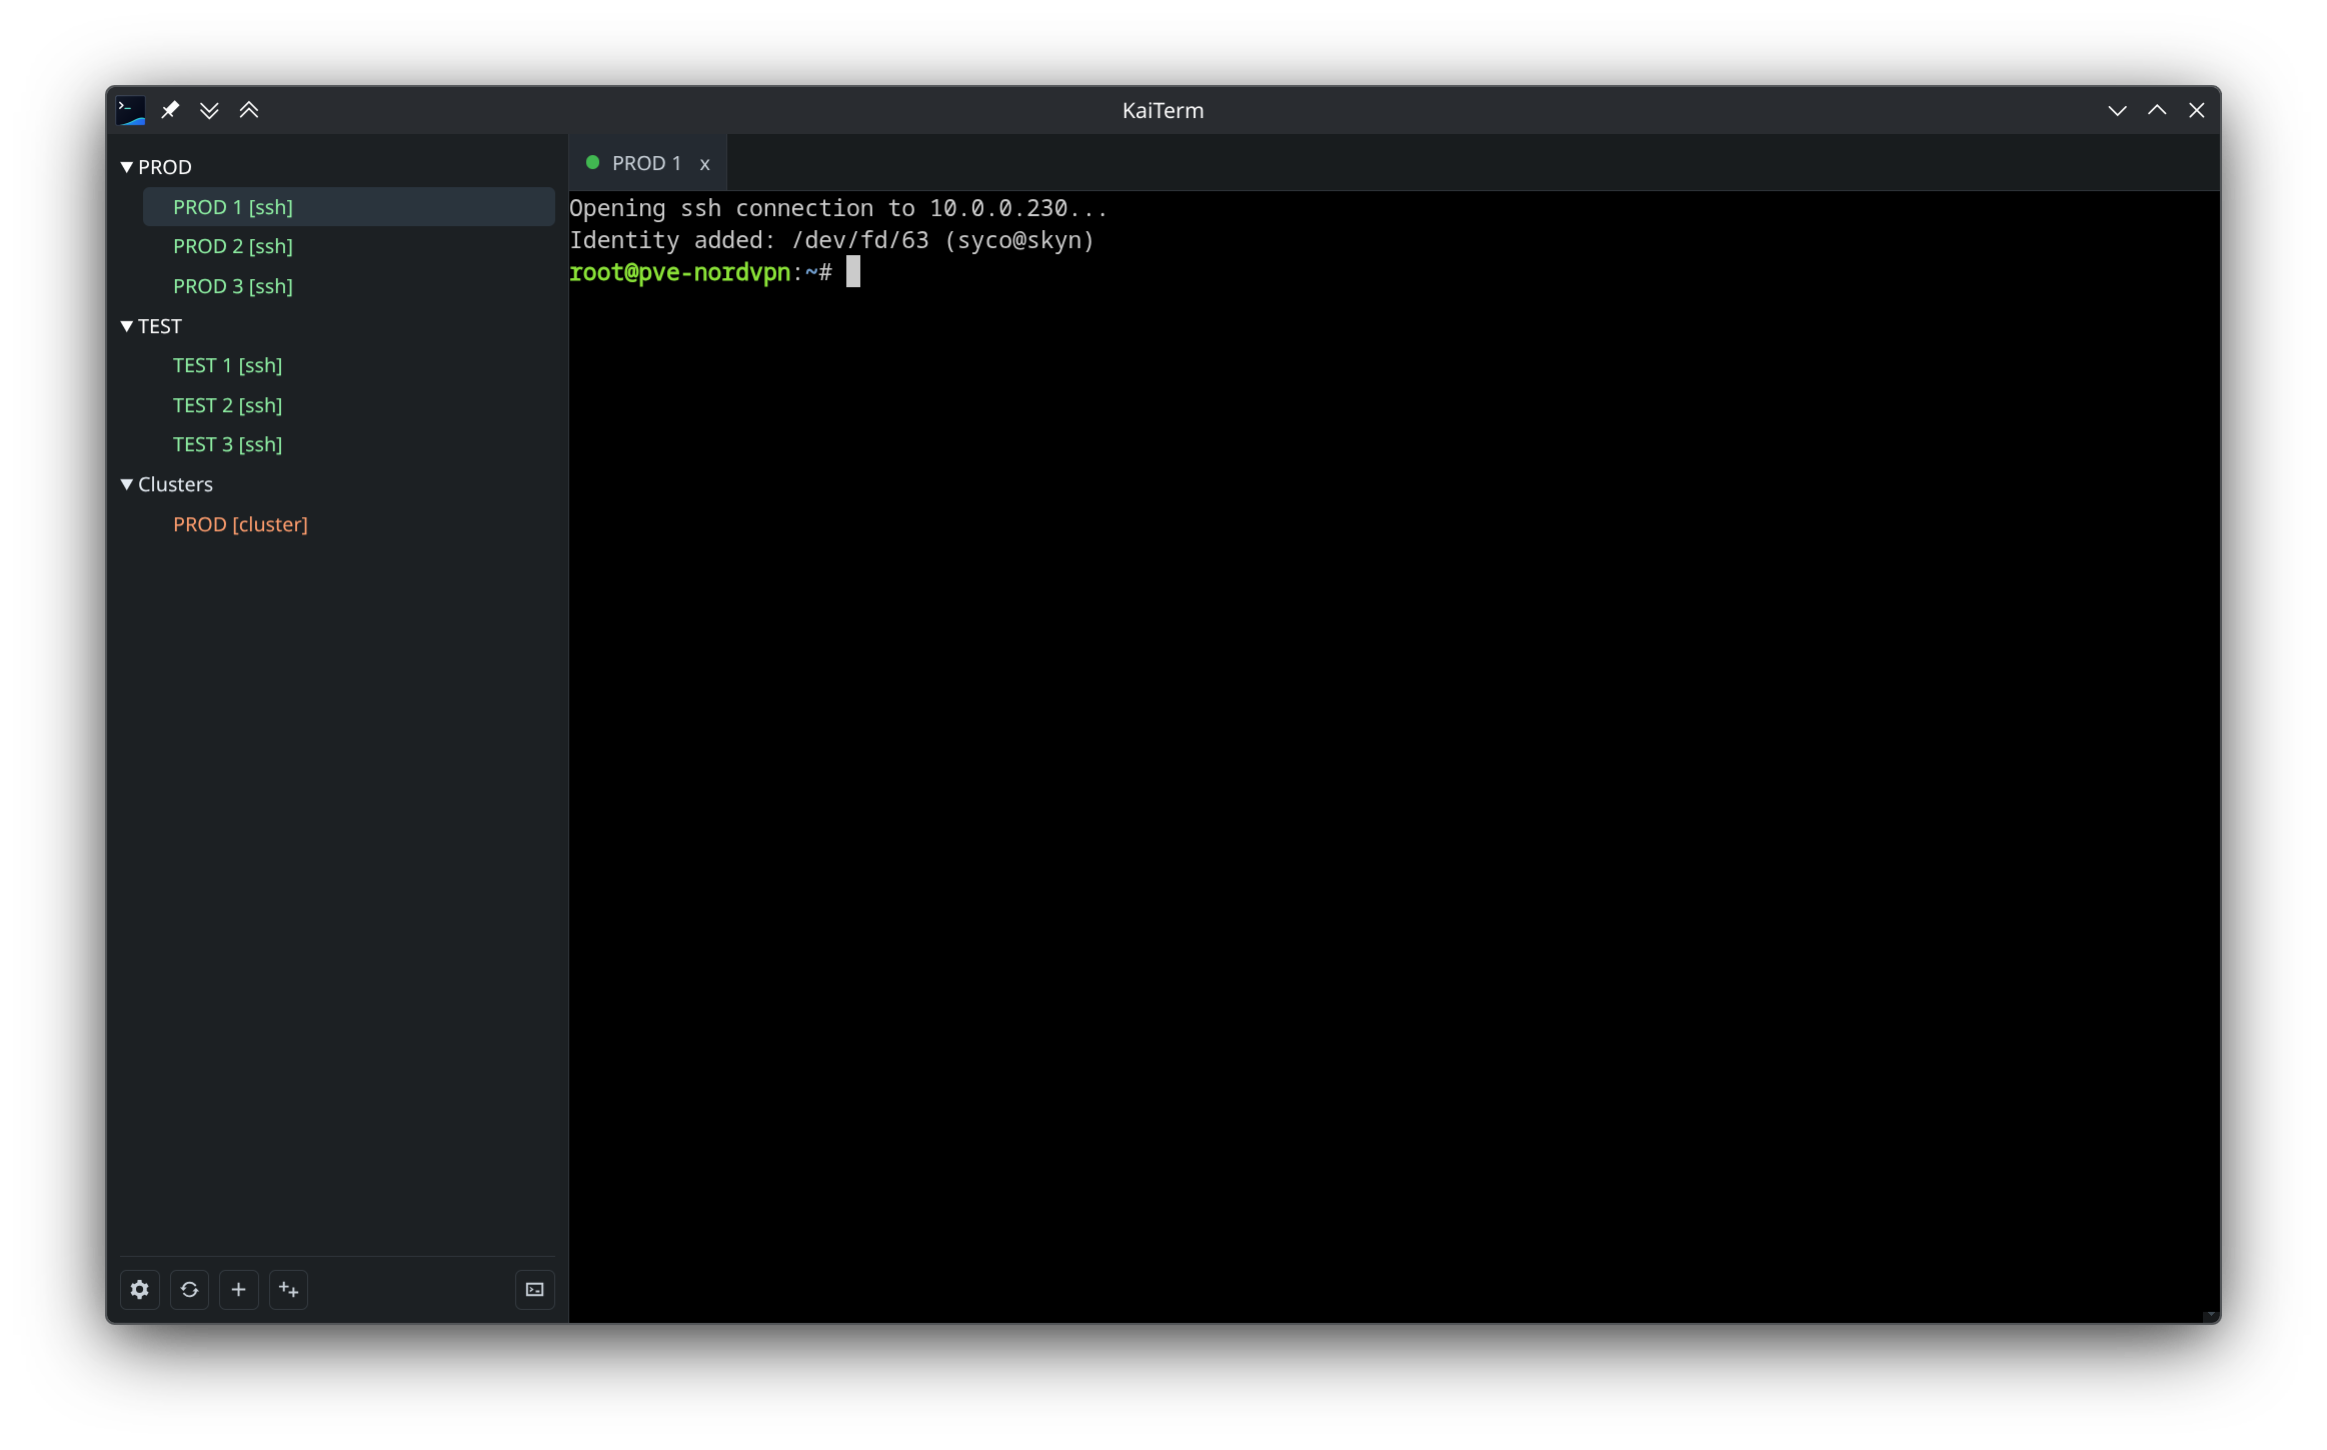Viewport: 2327px width, 1450px height.
Task: Click the plus icon to add connection
Action: click(239, 1289)
